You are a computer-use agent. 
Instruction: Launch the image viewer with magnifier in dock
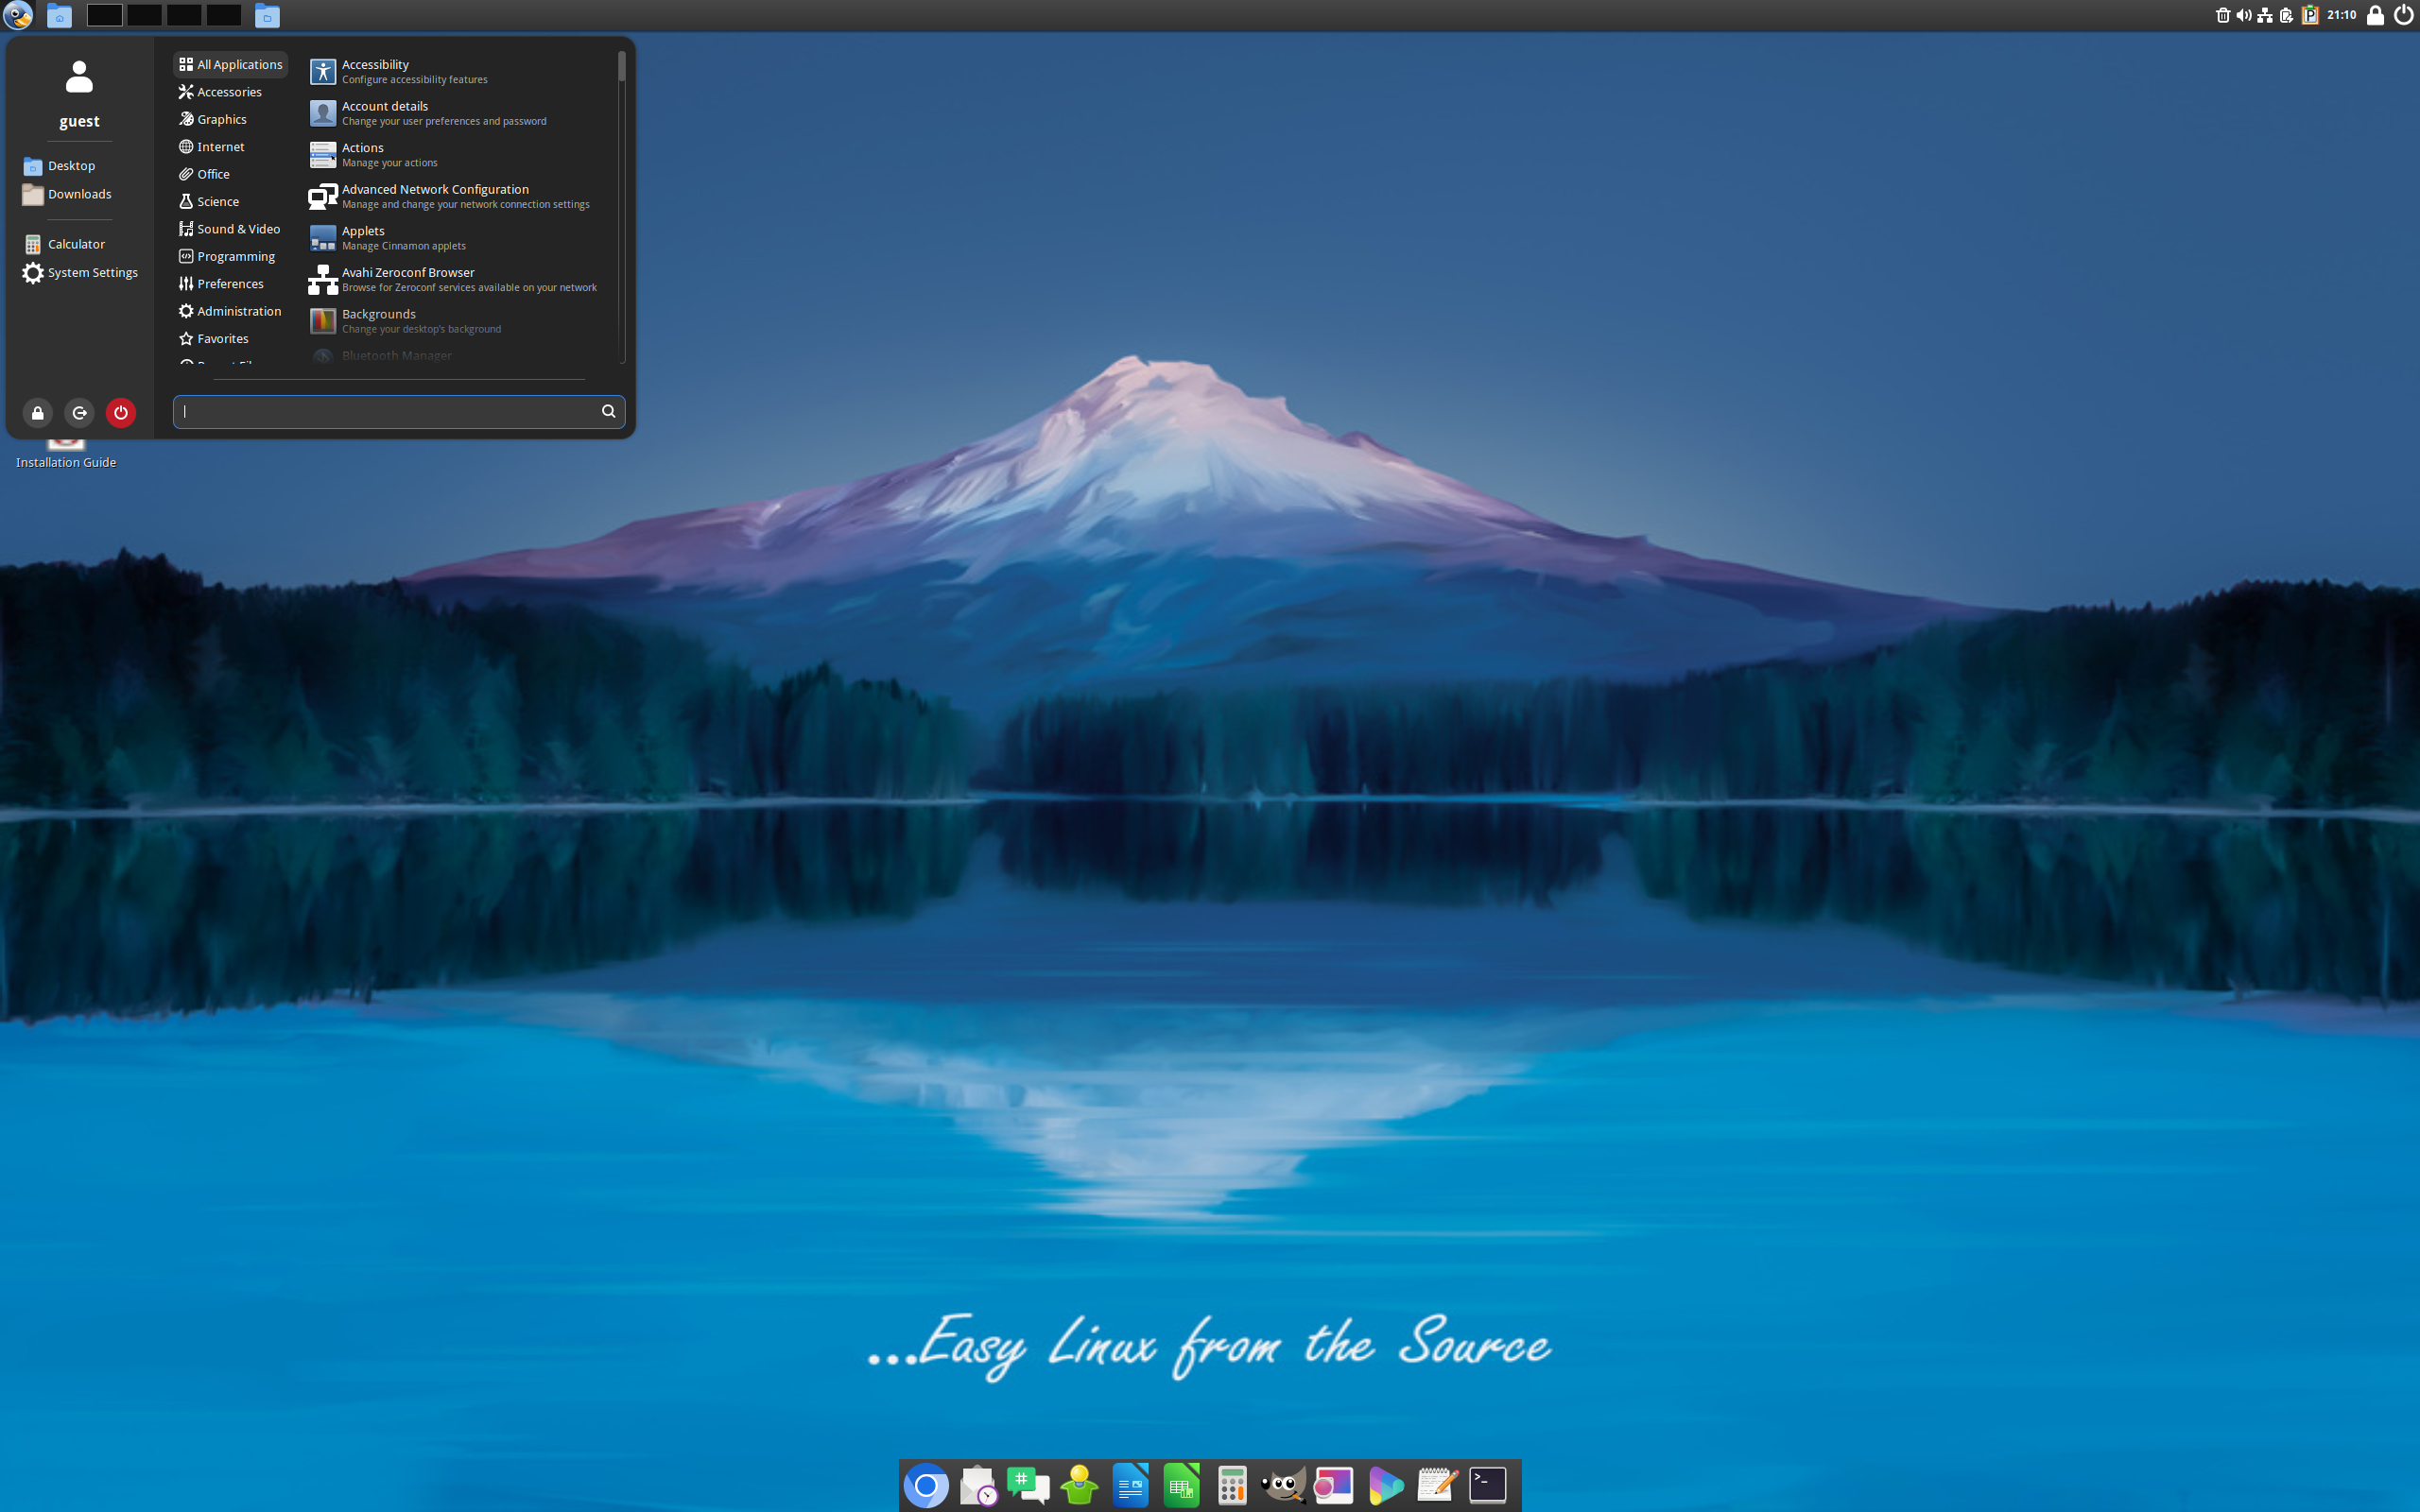pyautogui.click(x=1334, y=1485)
